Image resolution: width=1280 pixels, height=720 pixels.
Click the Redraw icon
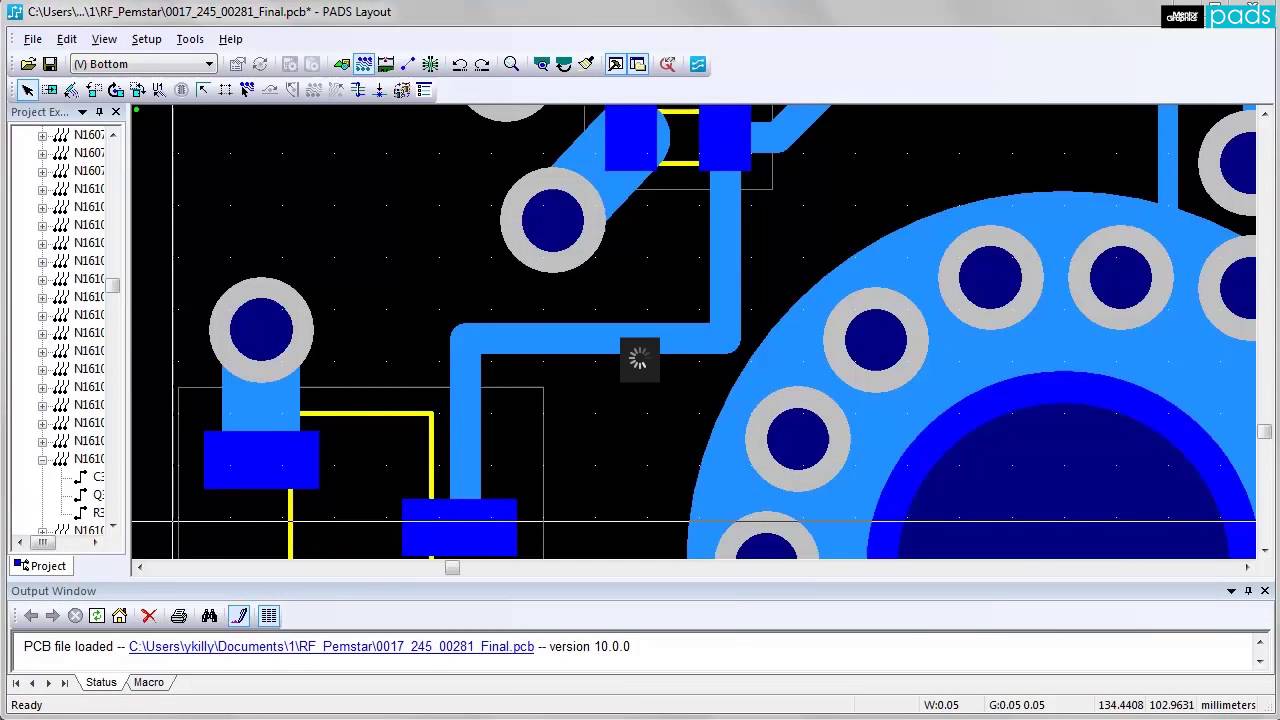[564, 64]
